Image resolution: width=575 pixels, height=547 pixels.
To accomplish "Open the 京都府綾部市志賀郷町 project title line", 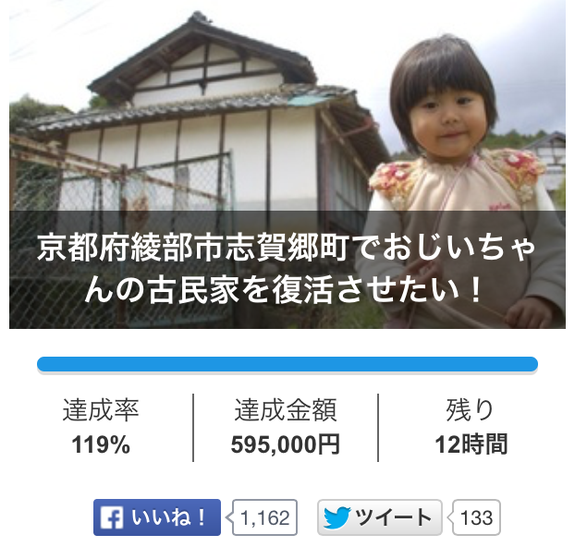I will click(287, 249).
